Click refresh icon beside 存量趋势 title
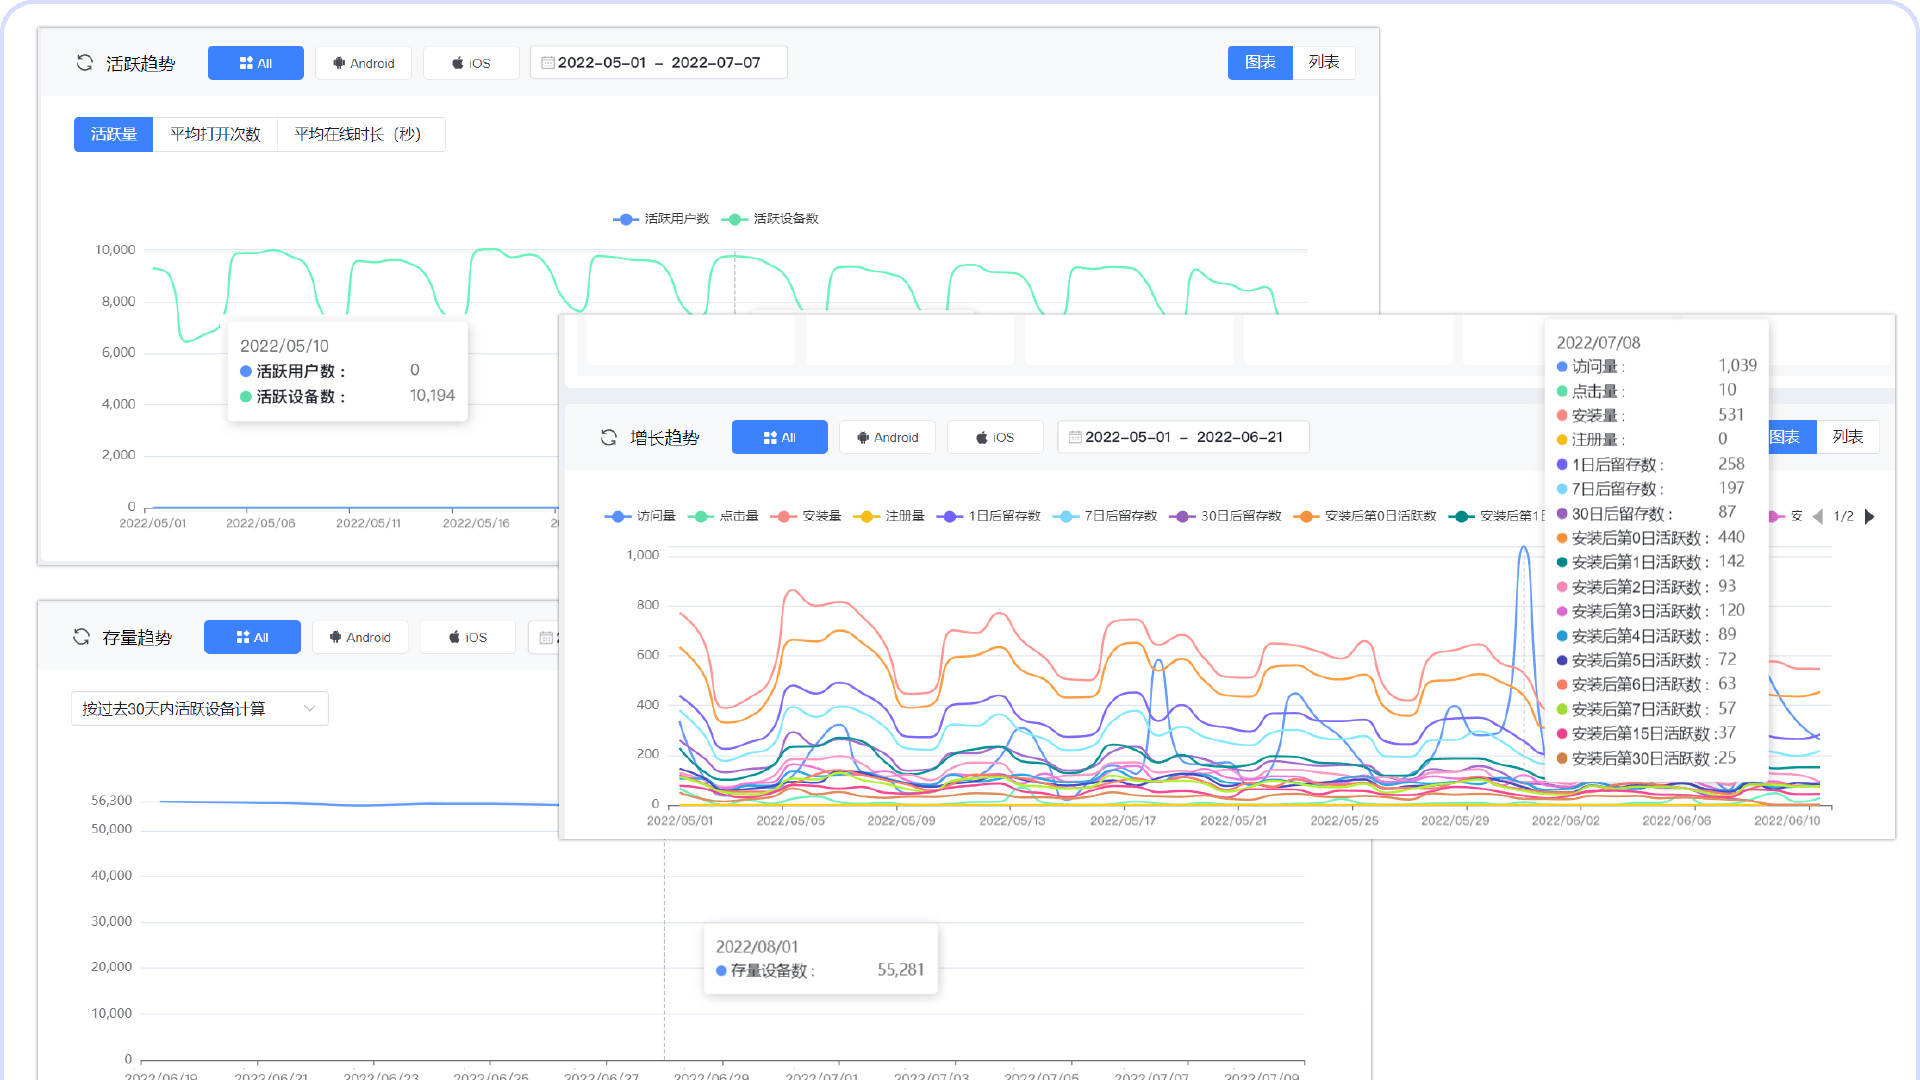 pos(81,637)
